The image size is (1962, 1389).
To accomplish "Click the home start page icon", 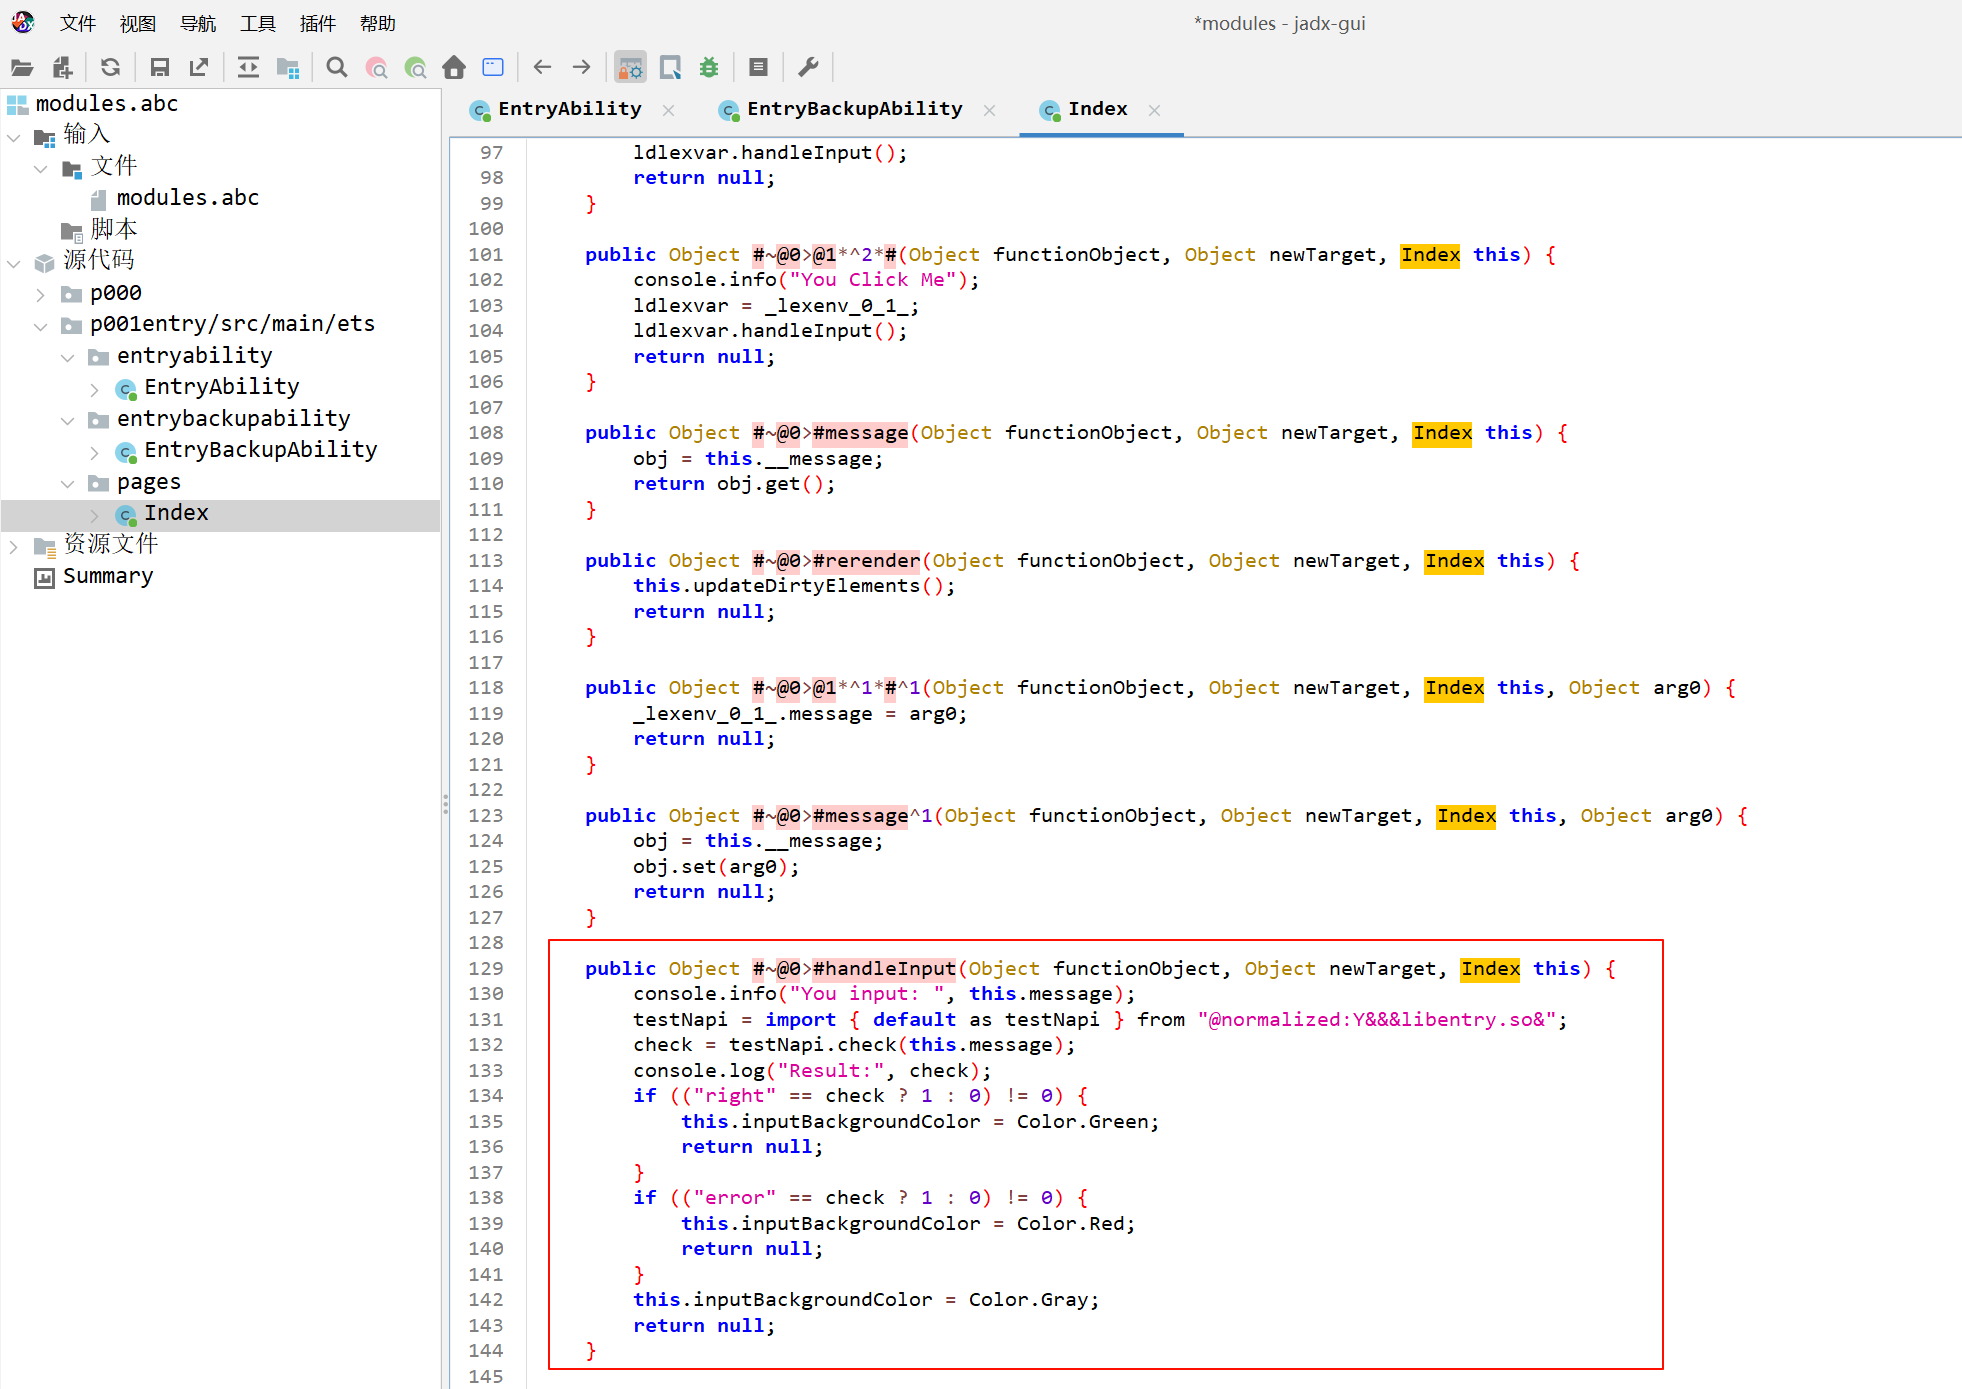I will (454, 67).
